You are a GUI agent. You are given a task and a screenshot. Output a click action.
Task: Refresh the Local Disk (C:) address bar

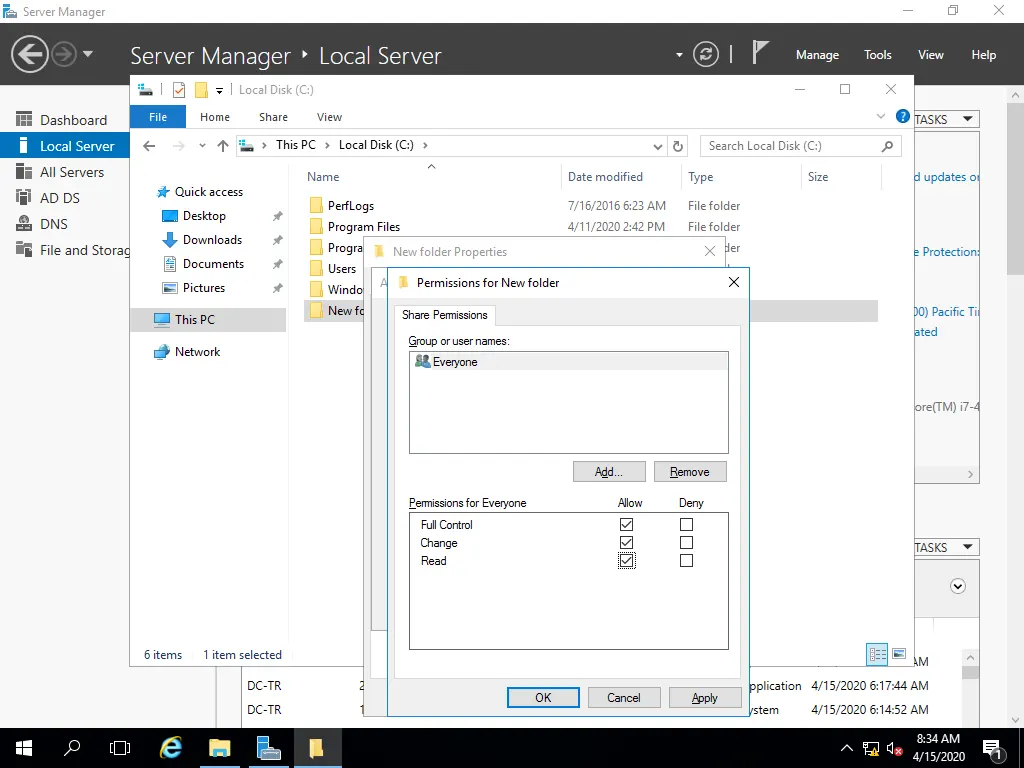678,146
